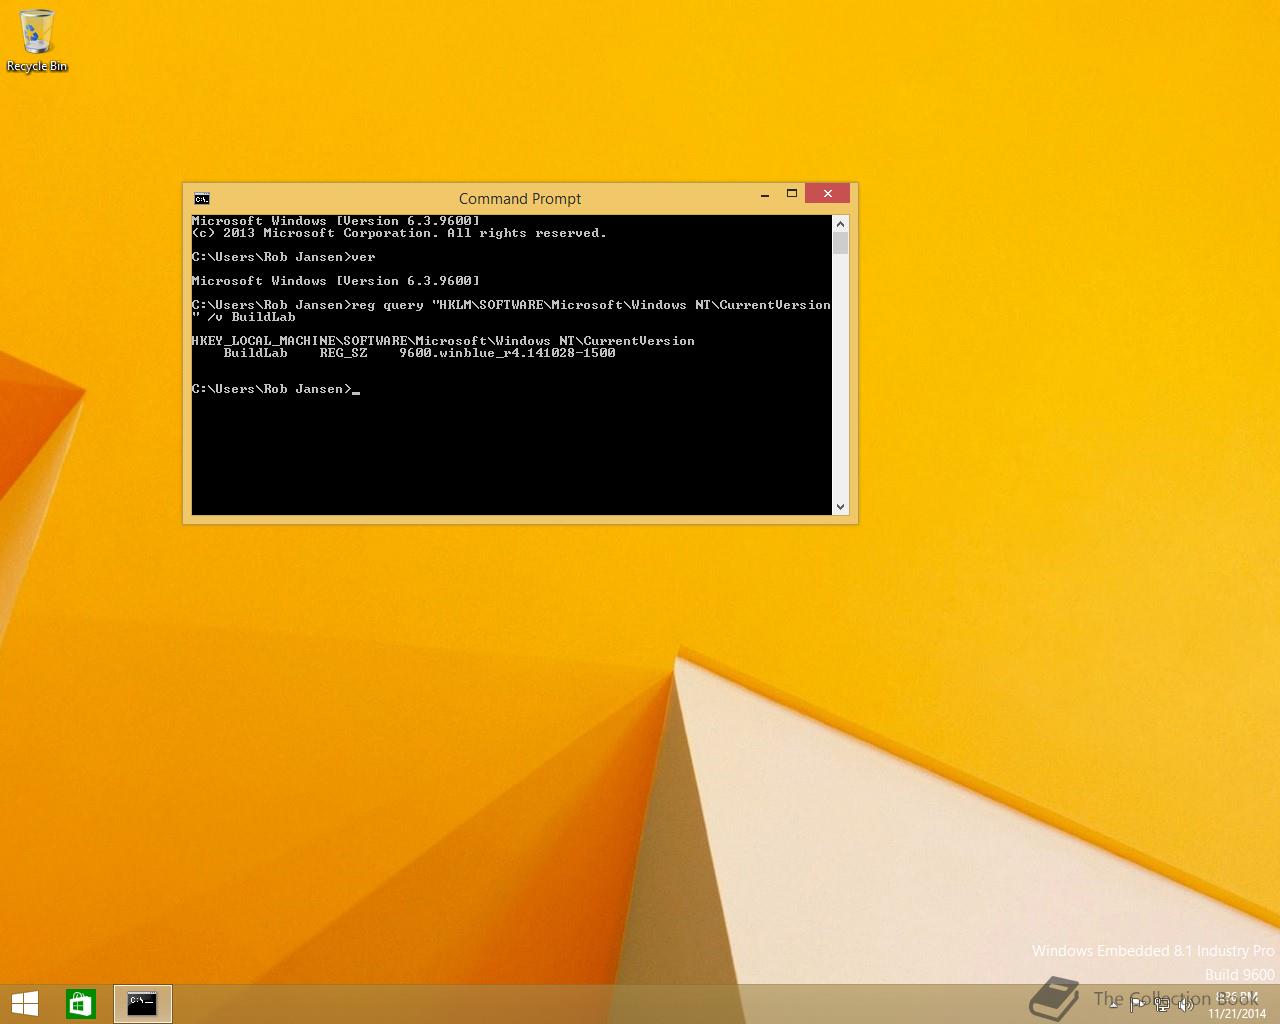Open the Action Center flag icon
Screen dimensions: 1280x1024
coord(1137,1005)
